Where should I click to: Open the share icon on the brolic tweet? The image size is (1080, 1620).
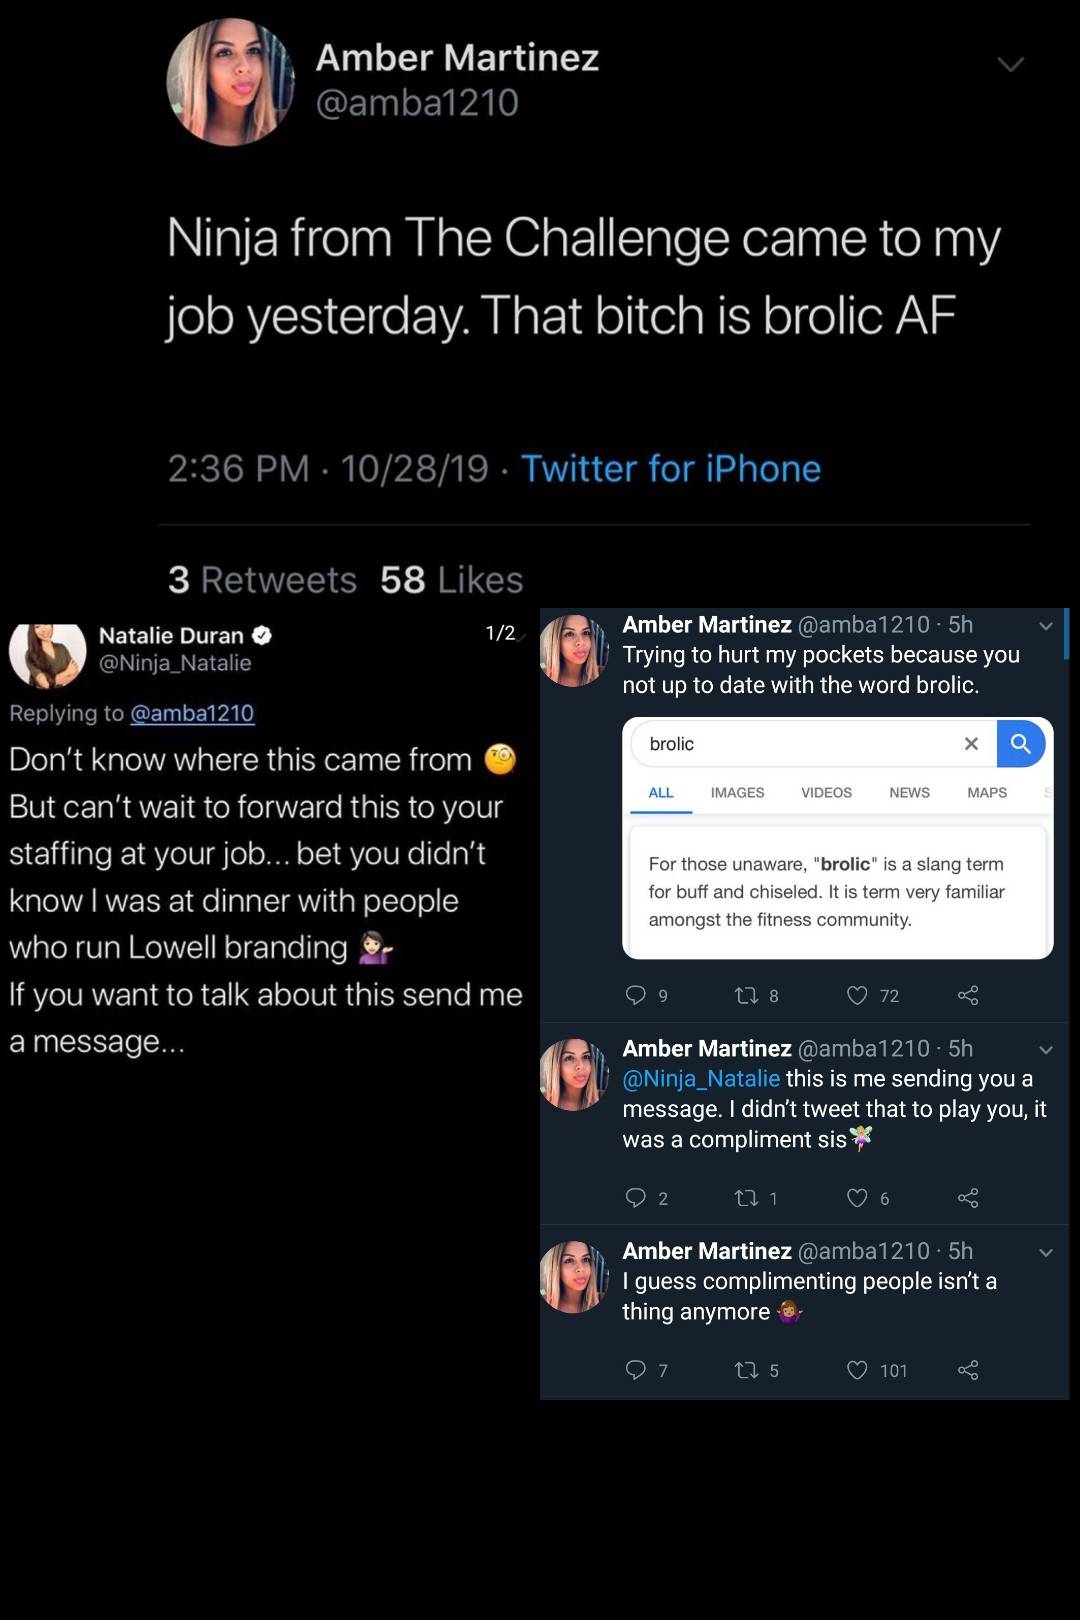967,995
